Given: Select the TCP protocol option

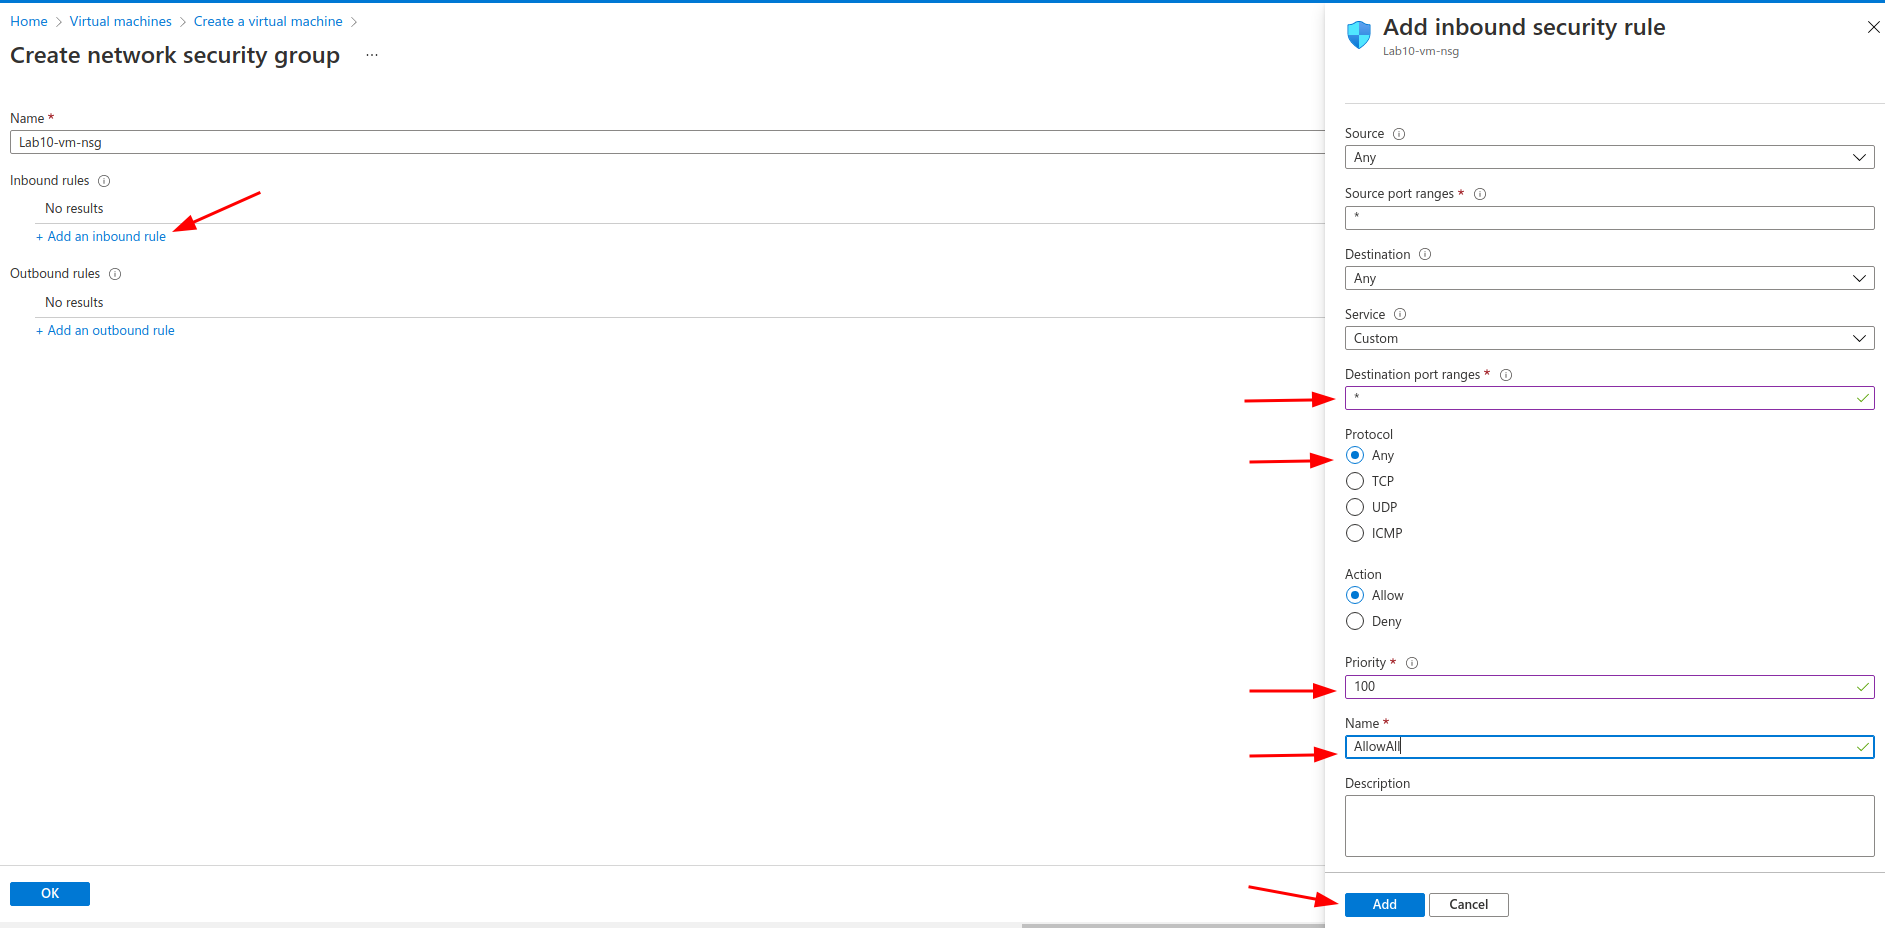Looking at the screenshot, I should coord(1355,481).
